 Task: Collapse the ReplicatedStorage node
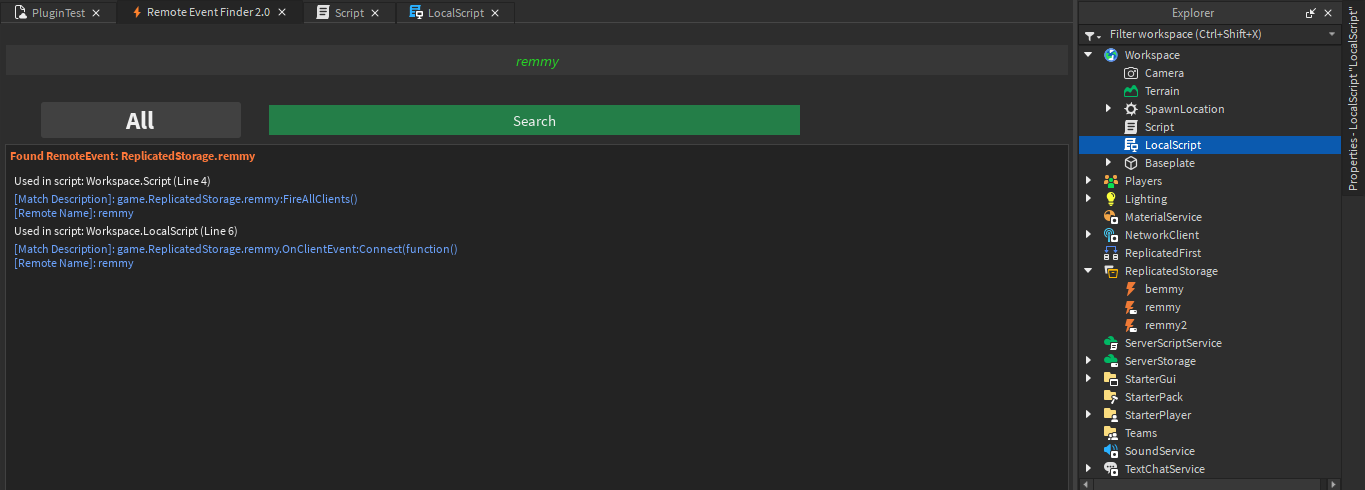[x=1088, y=271]
